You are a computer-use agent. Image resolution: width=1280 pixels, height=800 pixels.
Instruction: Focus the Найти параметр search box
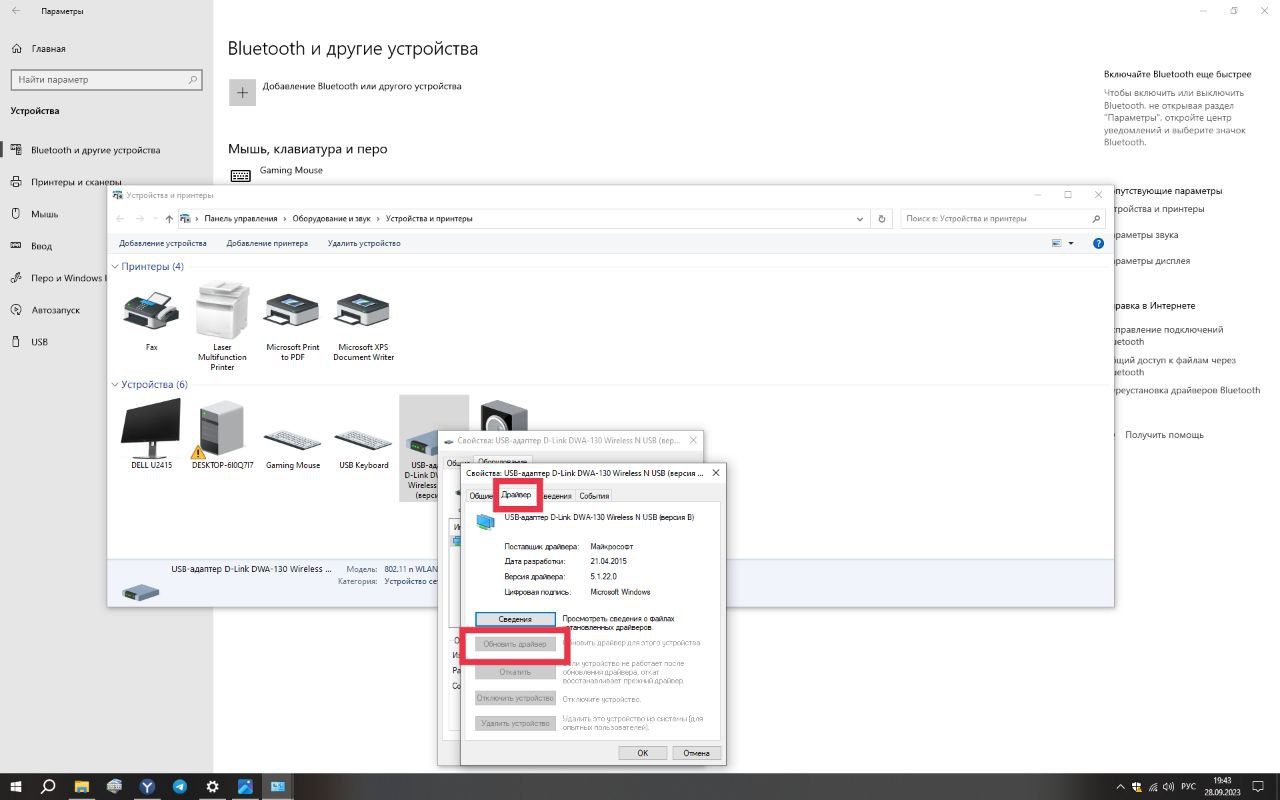pyautogui.click(x=106, y=79)
